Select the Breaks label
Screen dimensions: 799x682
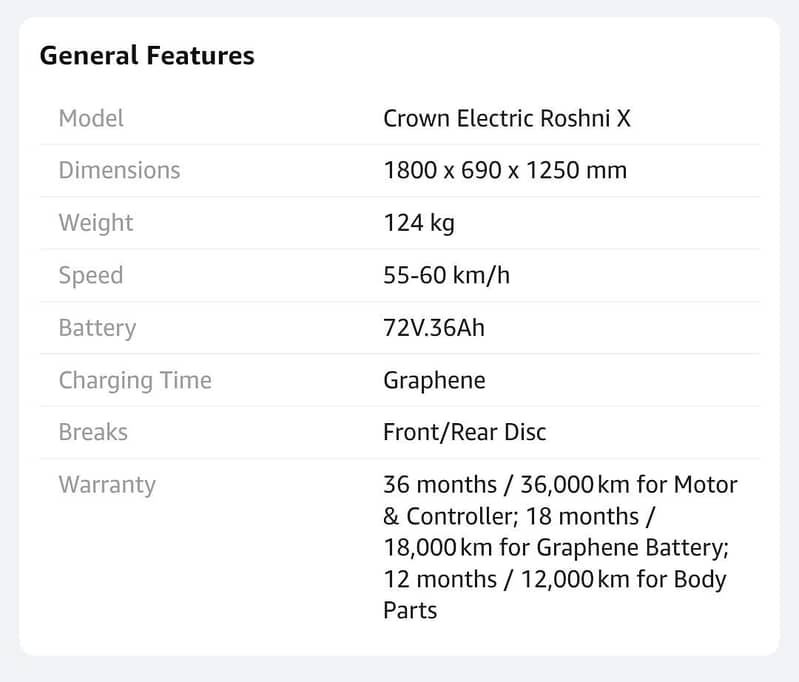tap(93, 432)
